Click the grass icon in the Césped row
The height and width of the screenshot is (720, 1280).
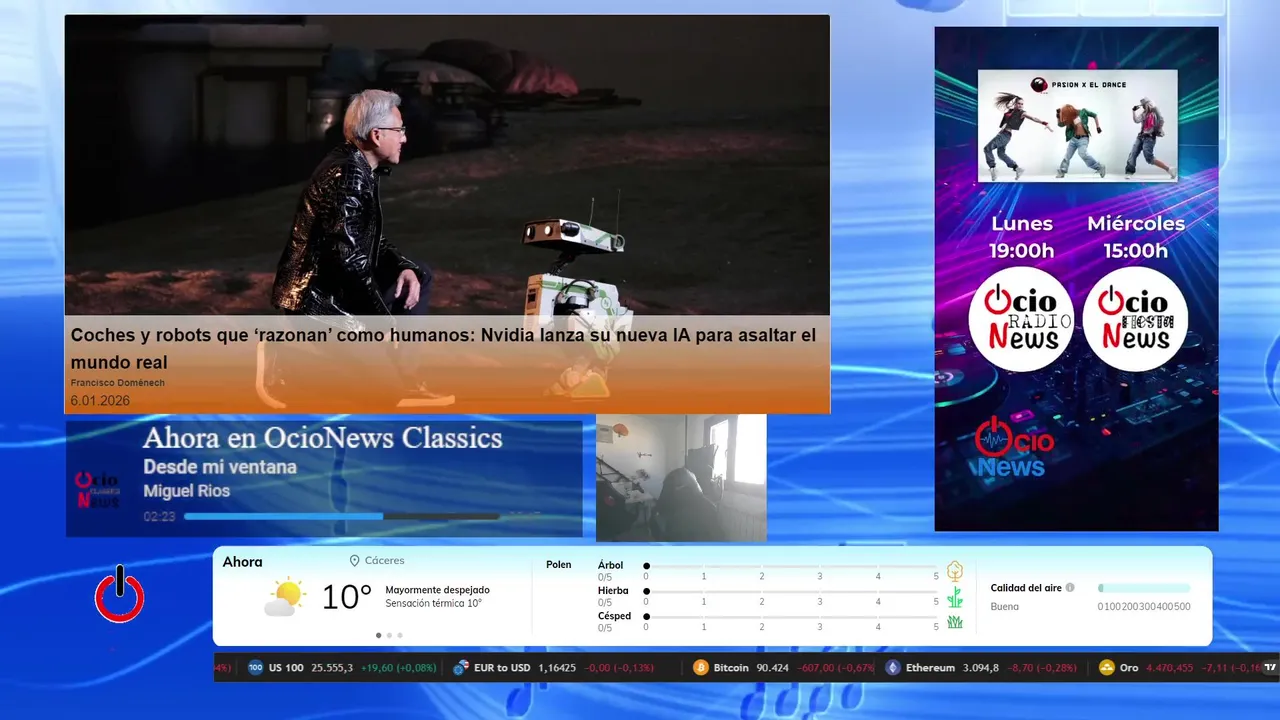coord(955,622)
